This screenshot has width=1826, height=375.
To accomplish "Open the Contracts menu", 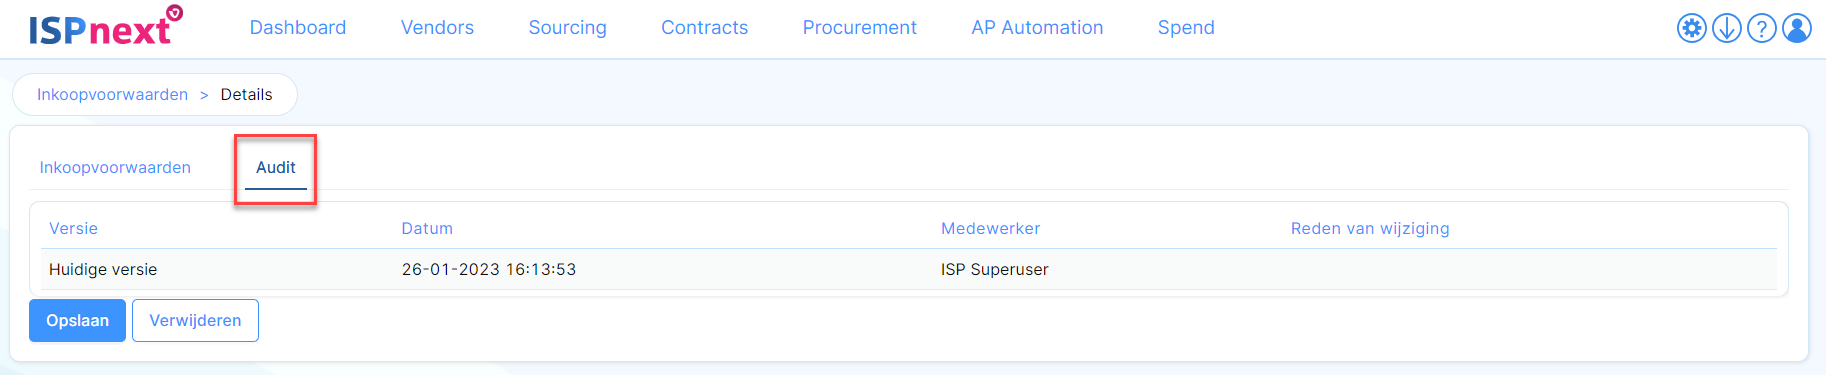I will (704, 28).
